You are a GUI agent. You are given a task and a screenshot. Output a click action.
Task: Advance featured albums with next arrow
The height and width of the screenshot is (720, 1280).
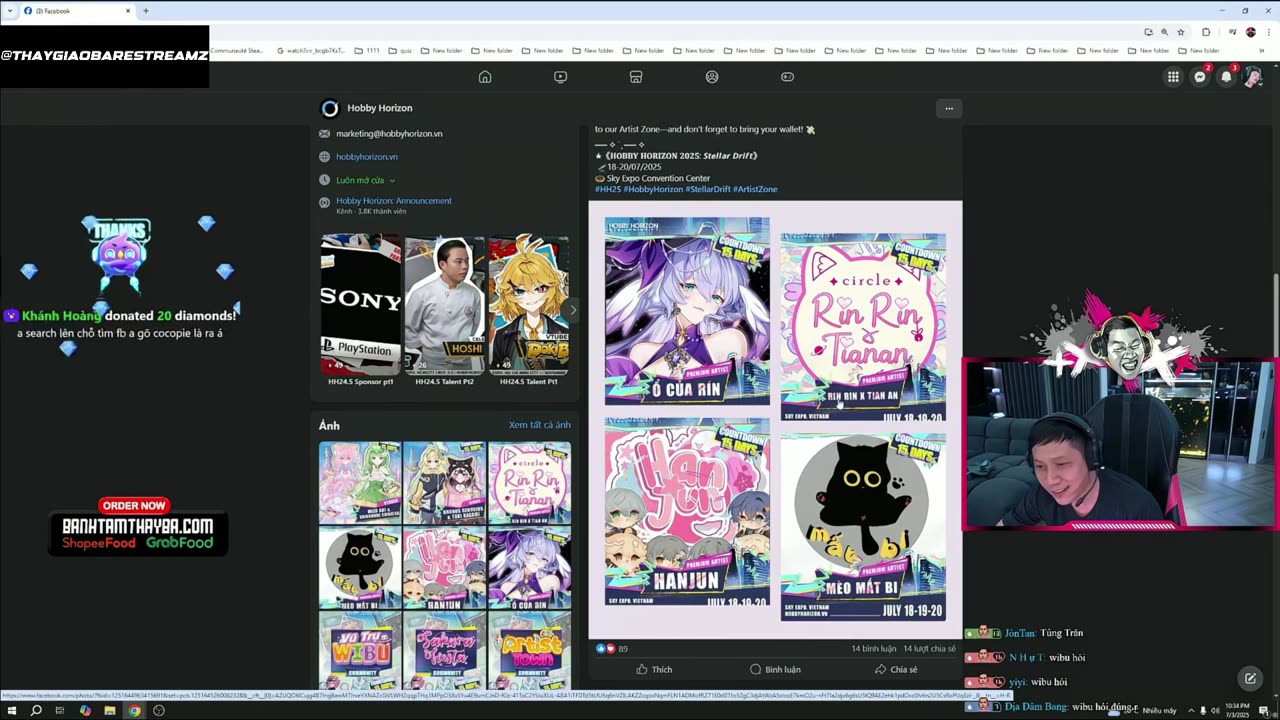click(572, 309)
